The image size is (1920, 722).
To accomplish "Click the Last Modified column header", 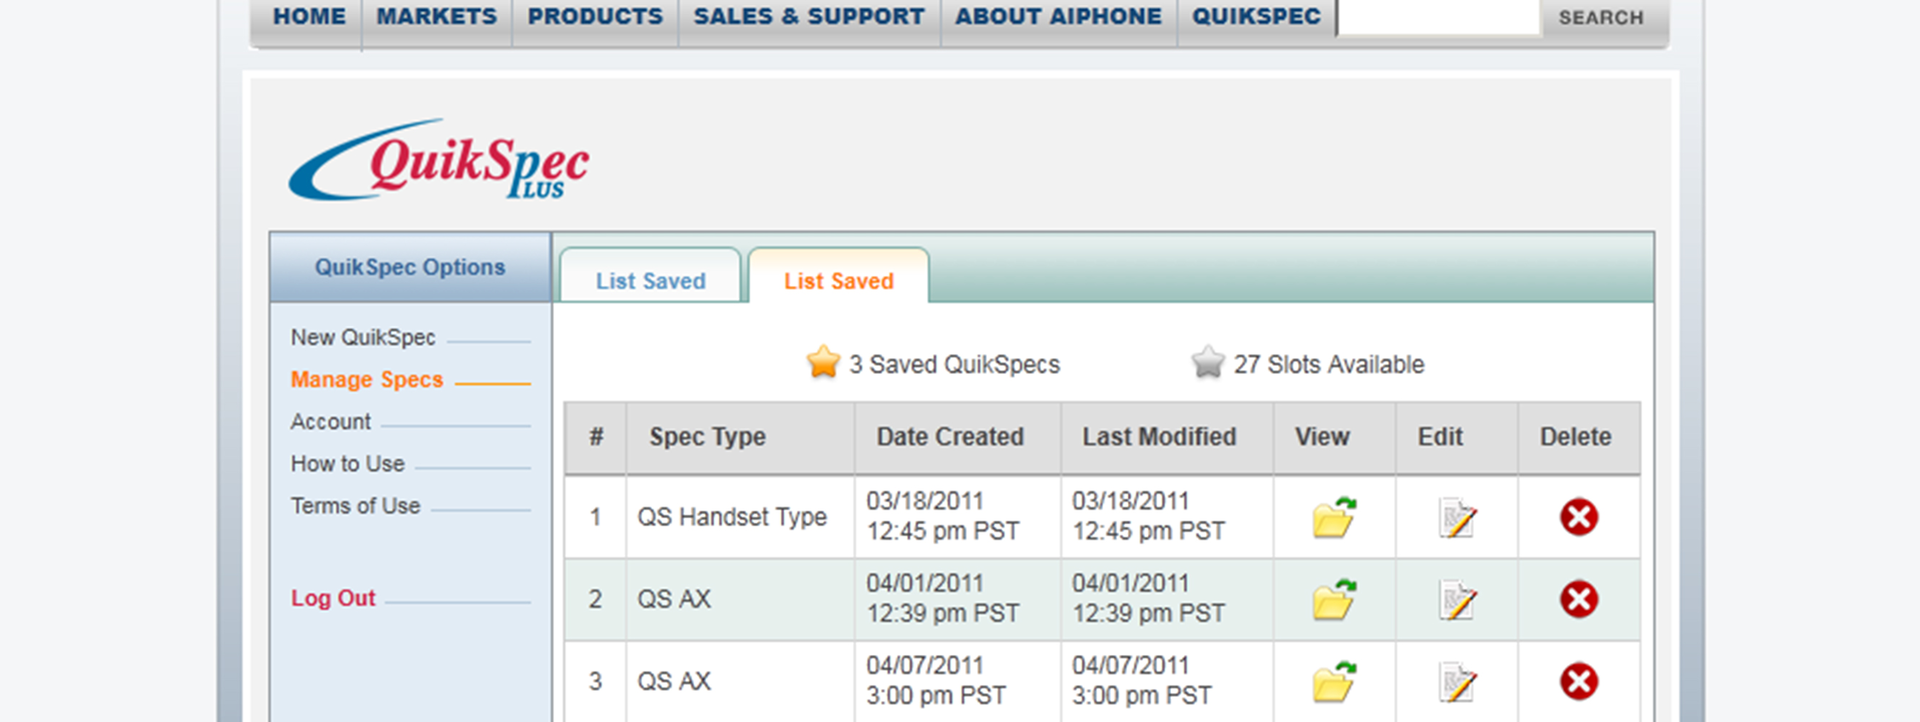I will click(x=1166, y=438).
